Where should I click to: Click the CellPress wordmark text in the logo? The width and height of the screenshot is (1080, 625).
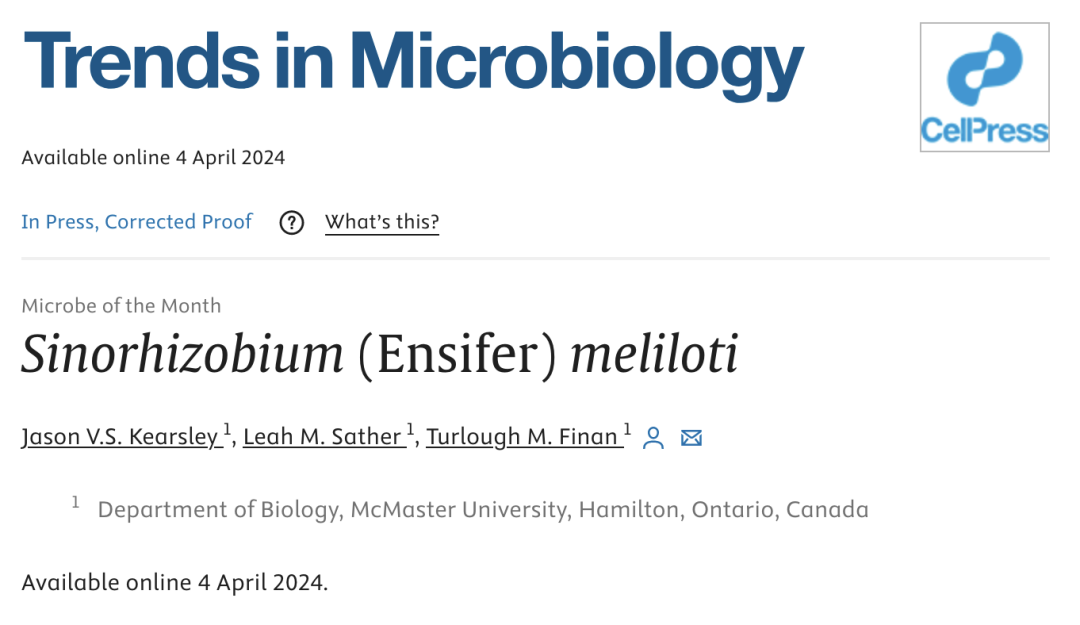coord(984,130)
